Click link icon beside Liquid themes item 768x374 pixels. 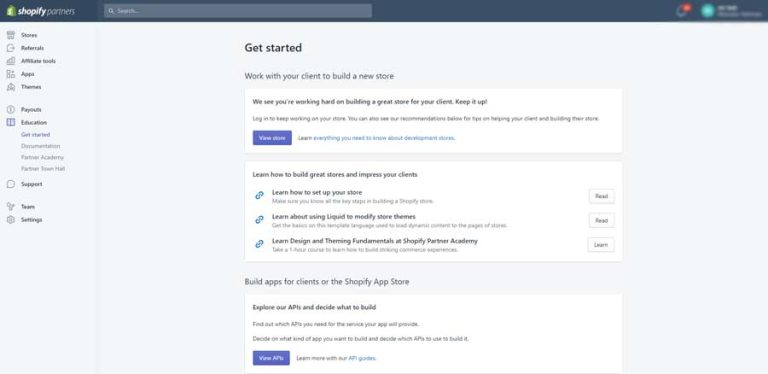[x=260, y=220]
